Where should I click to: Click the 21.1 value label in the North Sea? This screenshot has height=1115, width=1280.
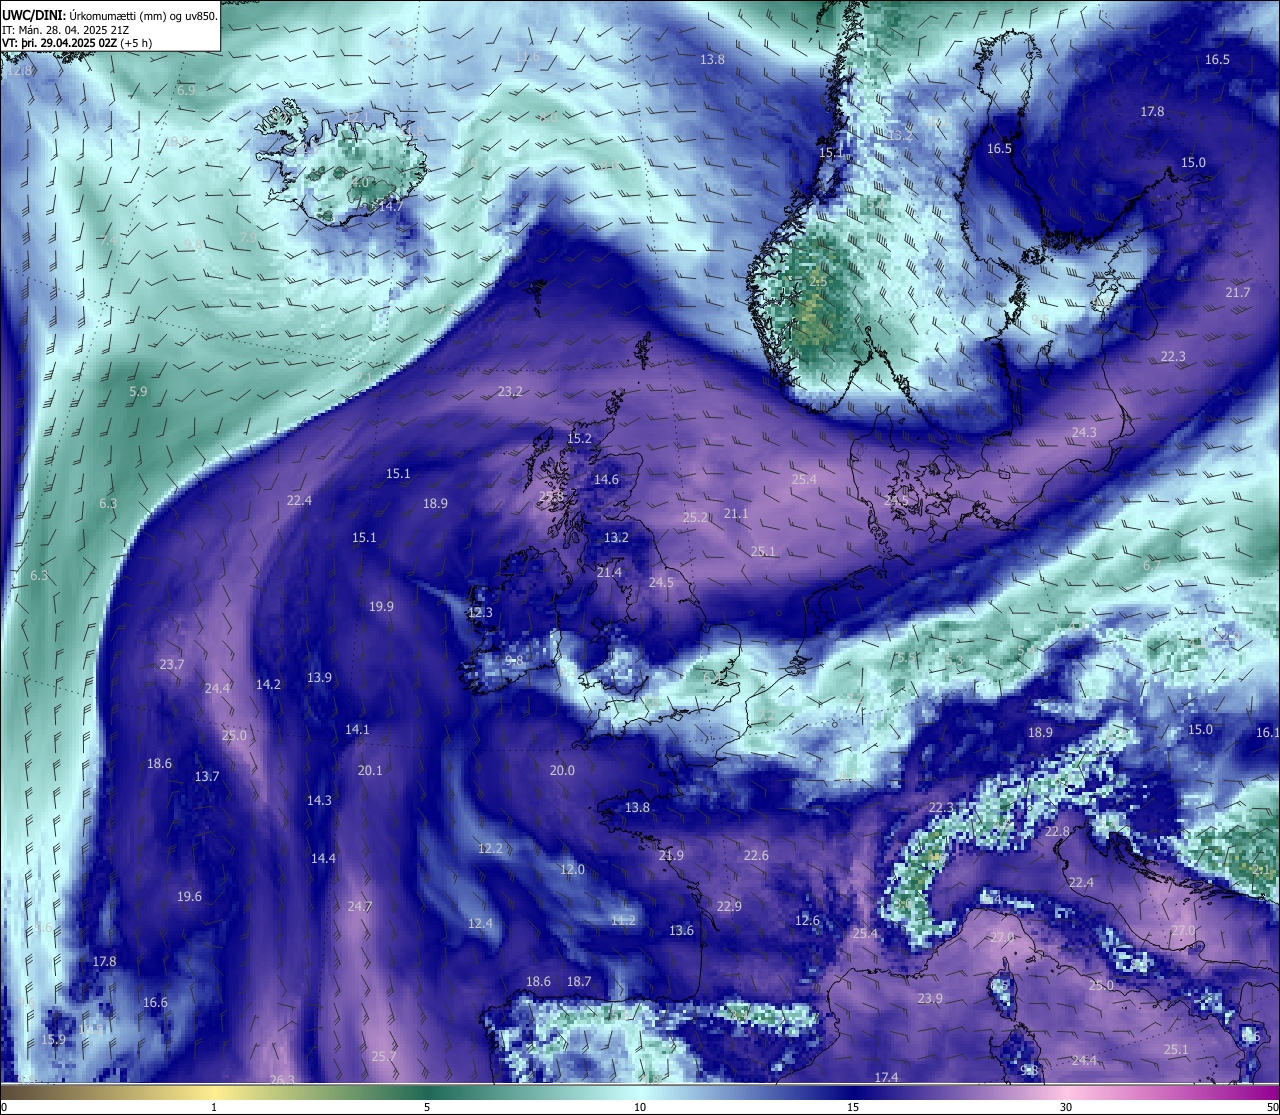tap(736, 513)
